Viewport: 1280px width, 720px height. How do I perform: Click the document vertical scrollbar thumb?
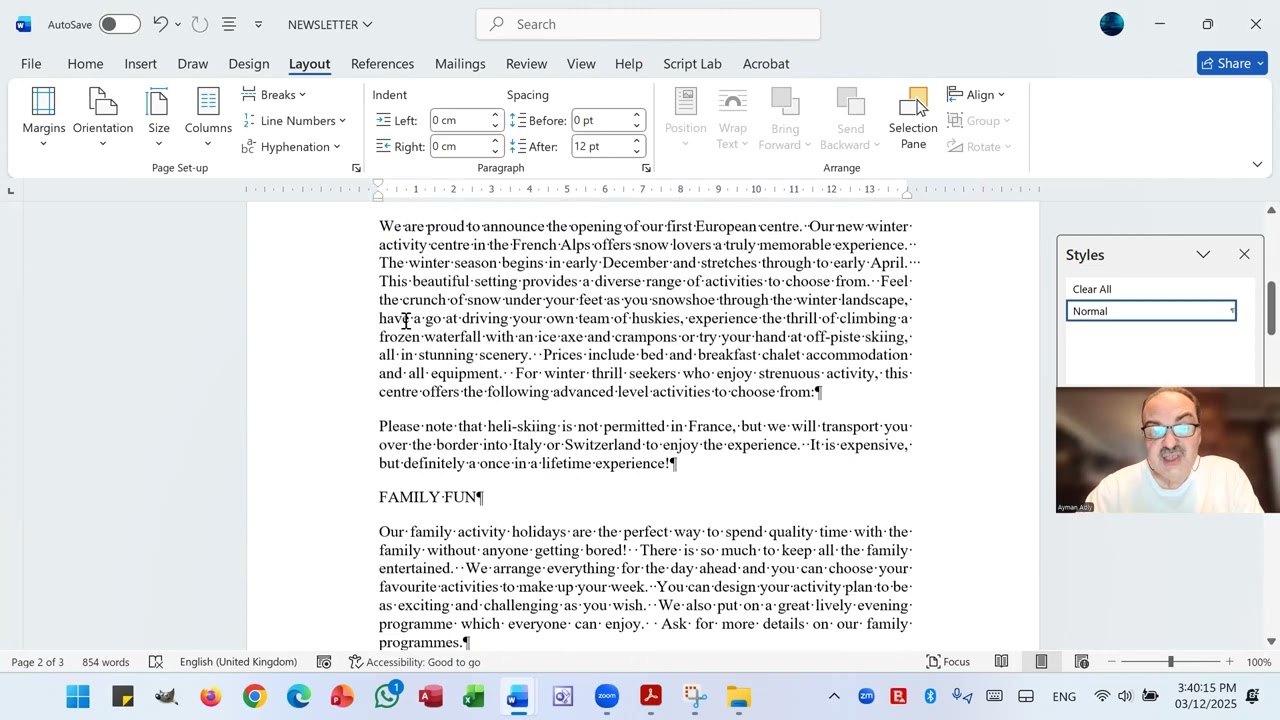(1271, 308)
